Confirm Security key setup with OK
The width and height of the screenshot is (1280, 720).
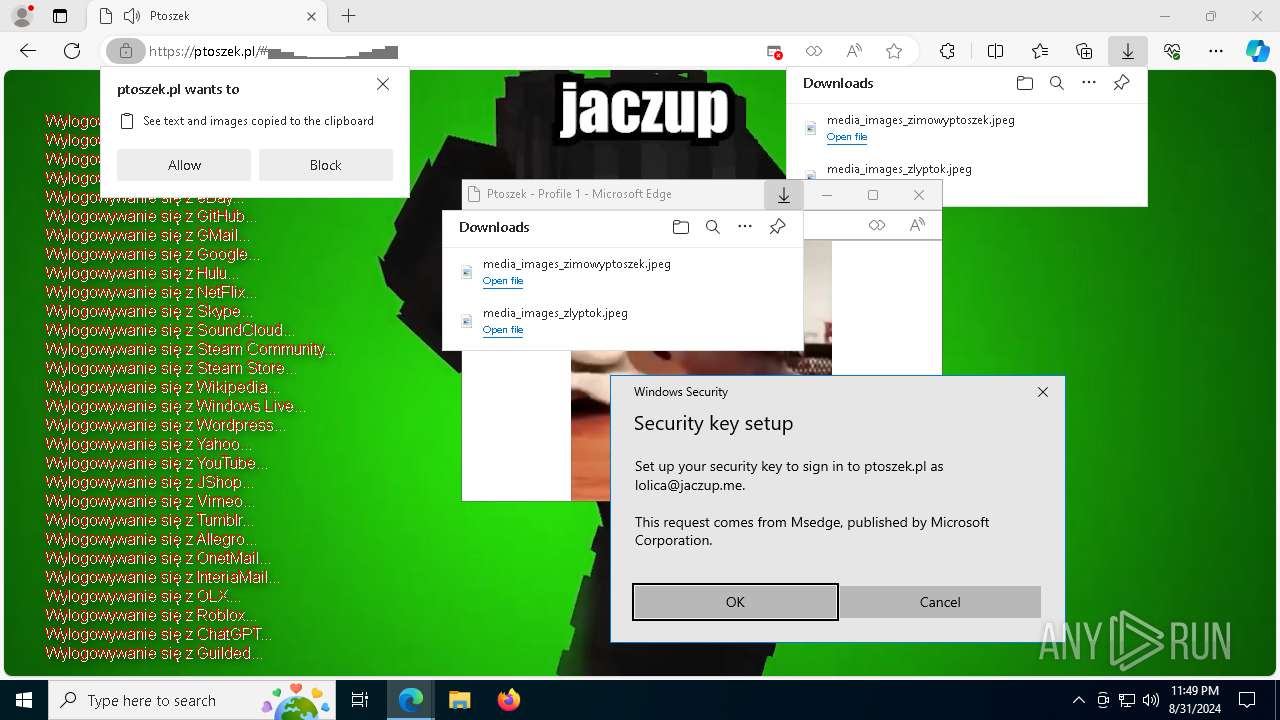[x=735, y=602]
